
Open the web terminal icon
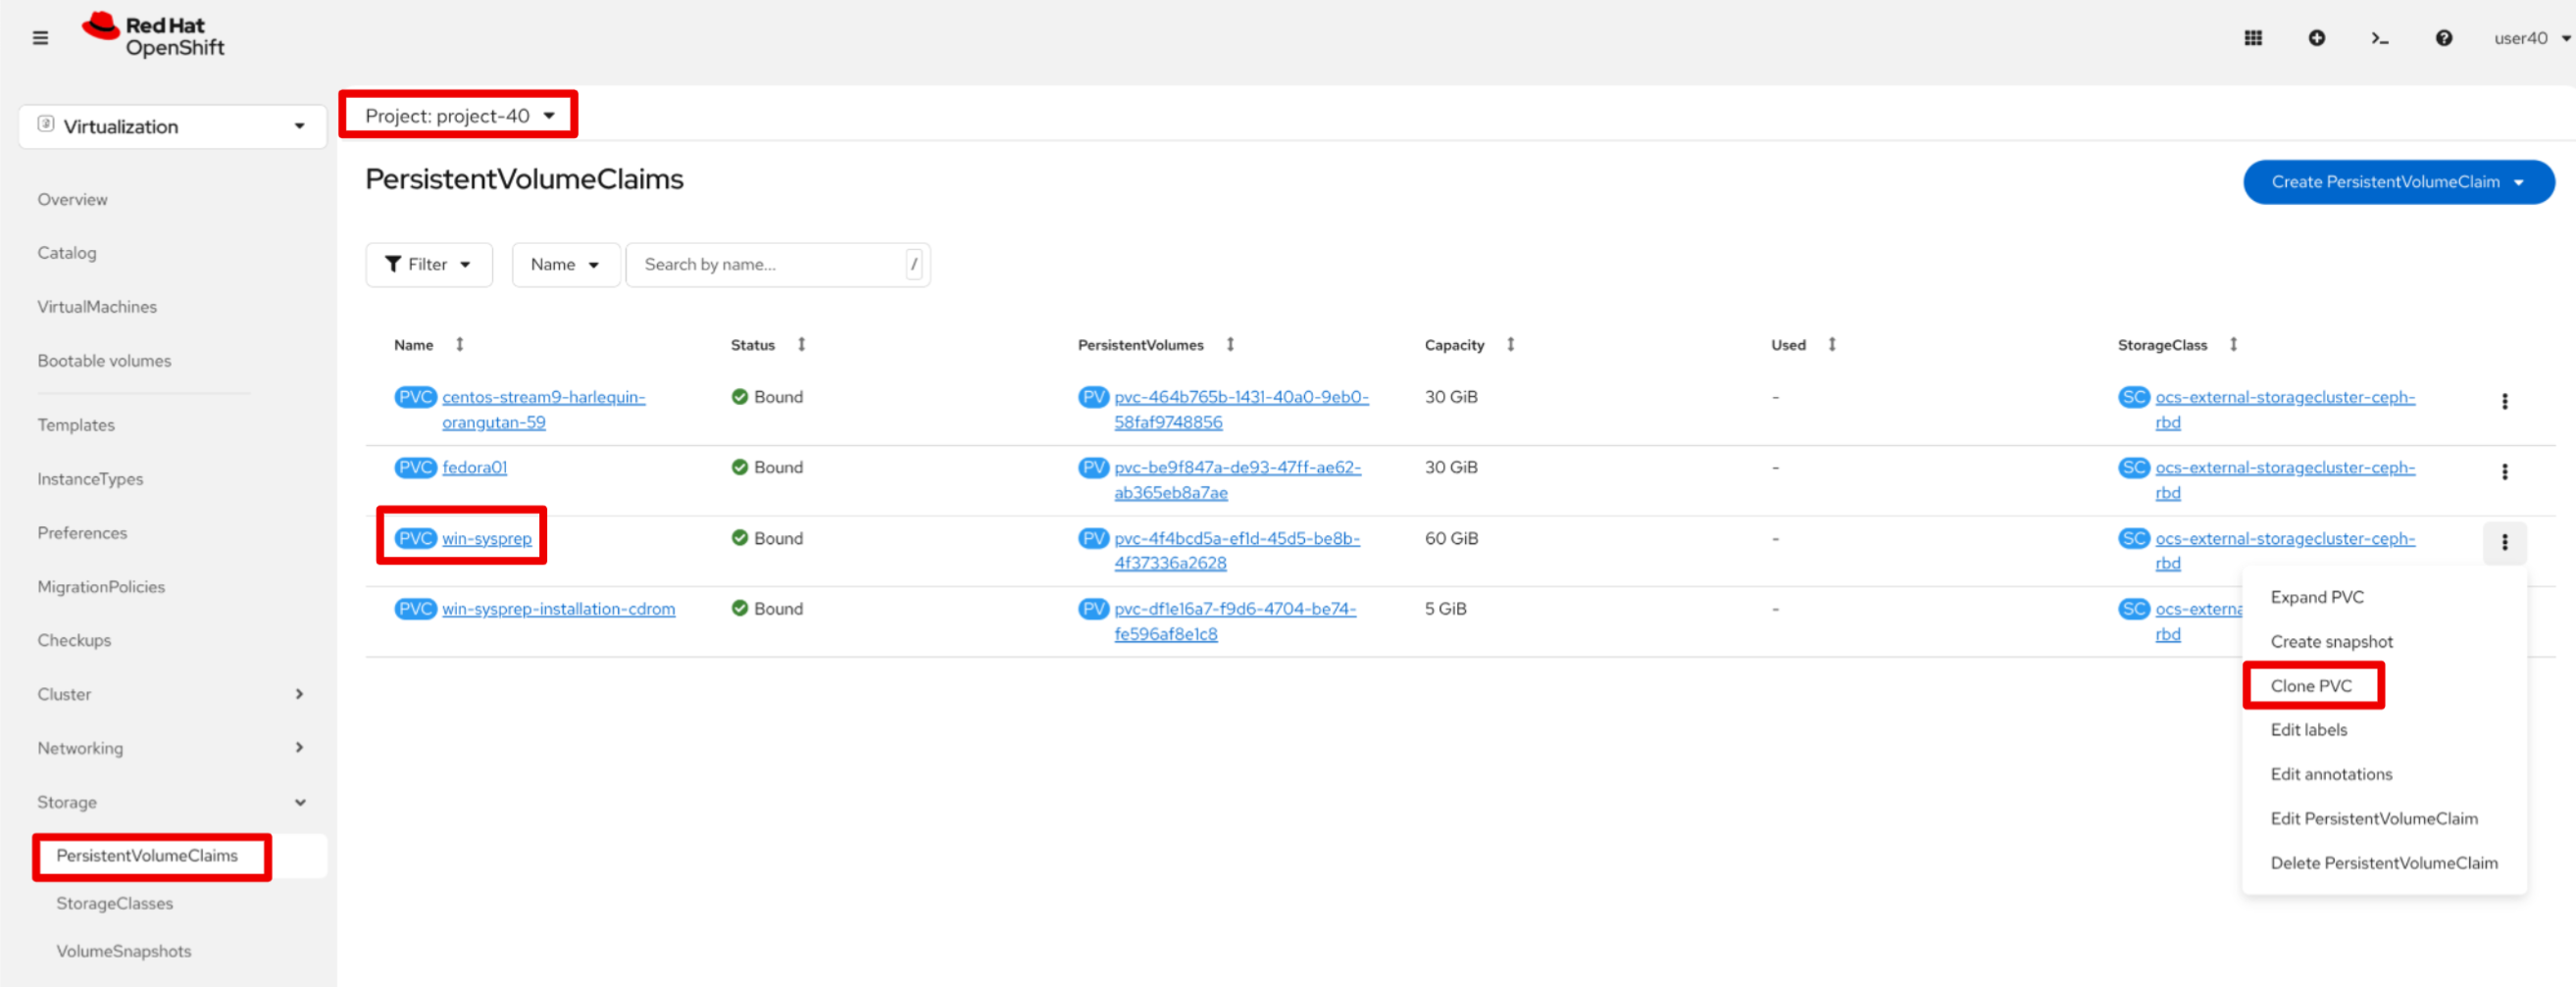[2379, 38]
